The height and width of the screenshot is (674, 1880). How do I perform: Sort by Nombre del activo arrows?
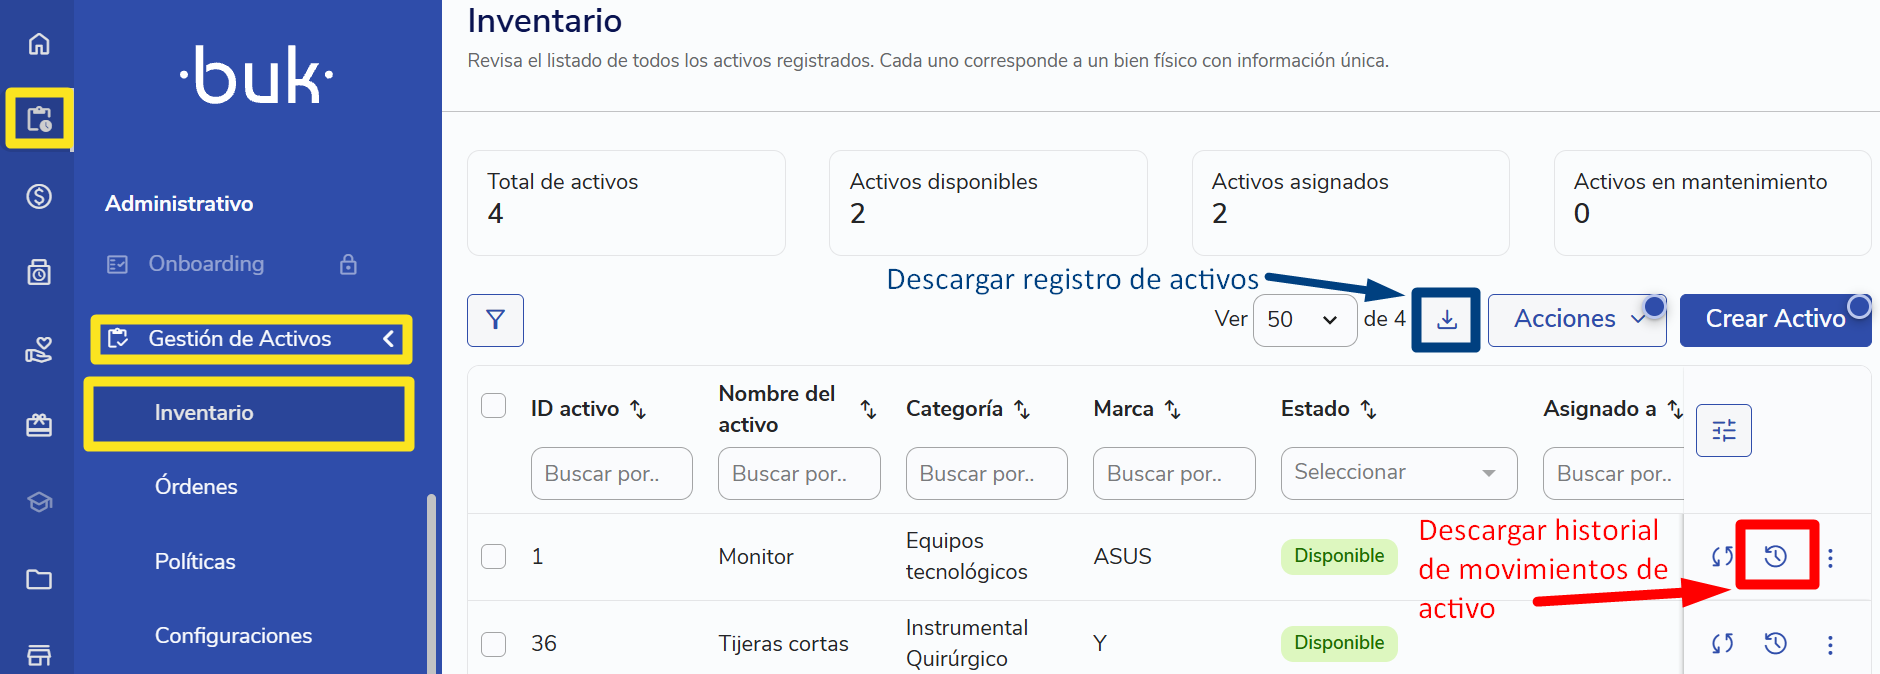(x=869, y=409)
